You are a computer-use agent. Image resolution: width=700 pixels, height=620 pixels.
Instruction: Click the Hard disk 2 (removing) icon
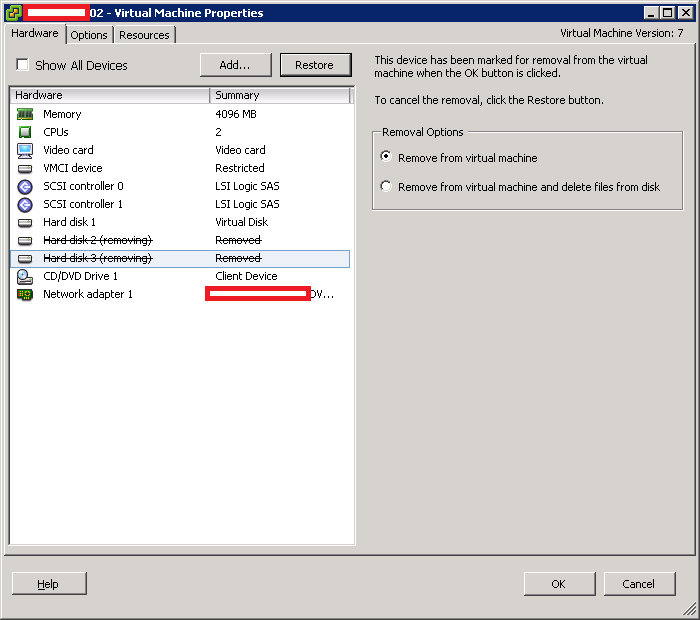pyautogui.click(x=25, y=241)
